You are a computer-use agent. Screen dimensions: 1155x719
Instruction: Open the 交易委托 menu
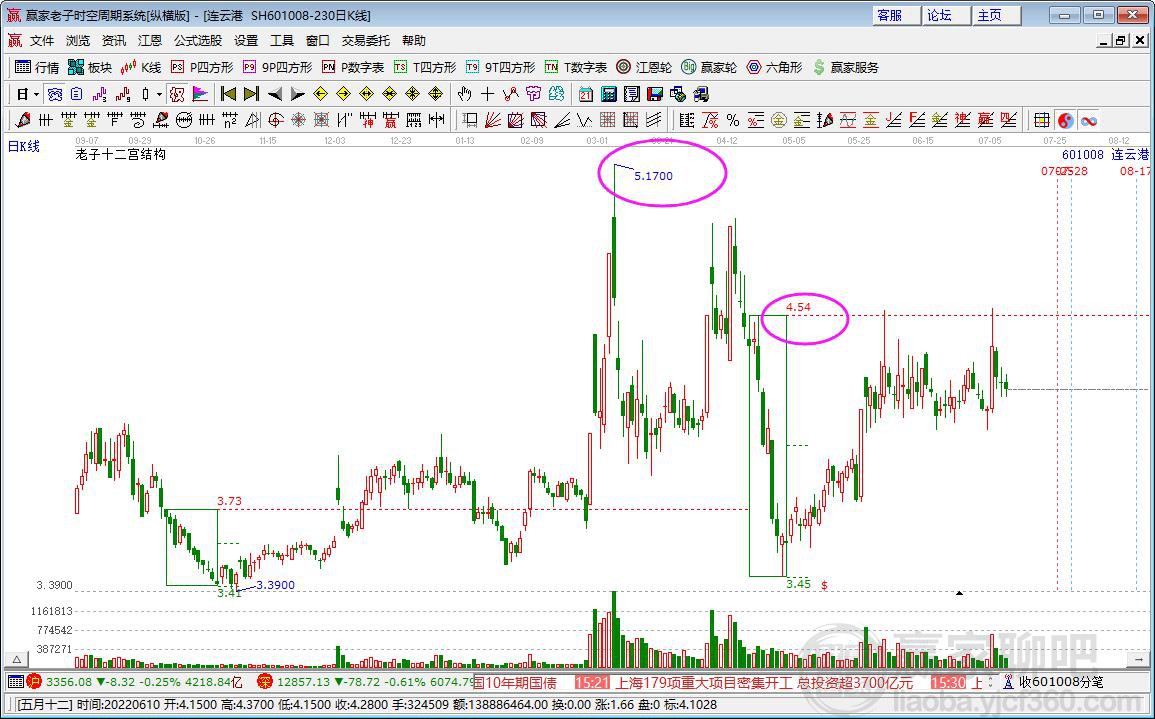click(365, 41)
